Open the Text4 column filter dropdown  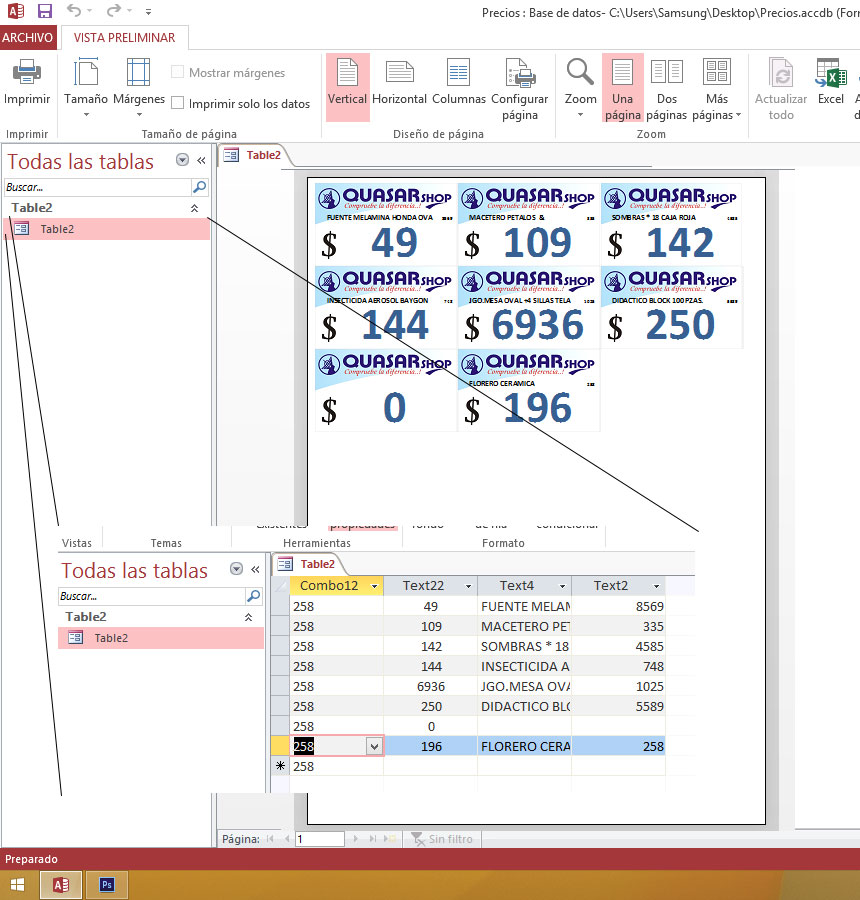pyautogui.click(x=563, y=586)
